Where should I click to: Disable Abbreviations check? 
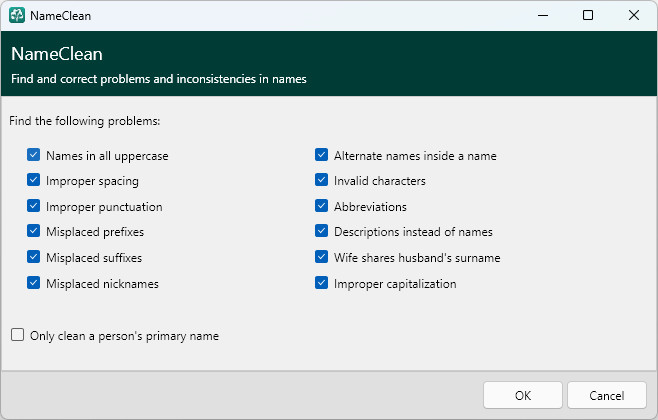pos(321,206)
